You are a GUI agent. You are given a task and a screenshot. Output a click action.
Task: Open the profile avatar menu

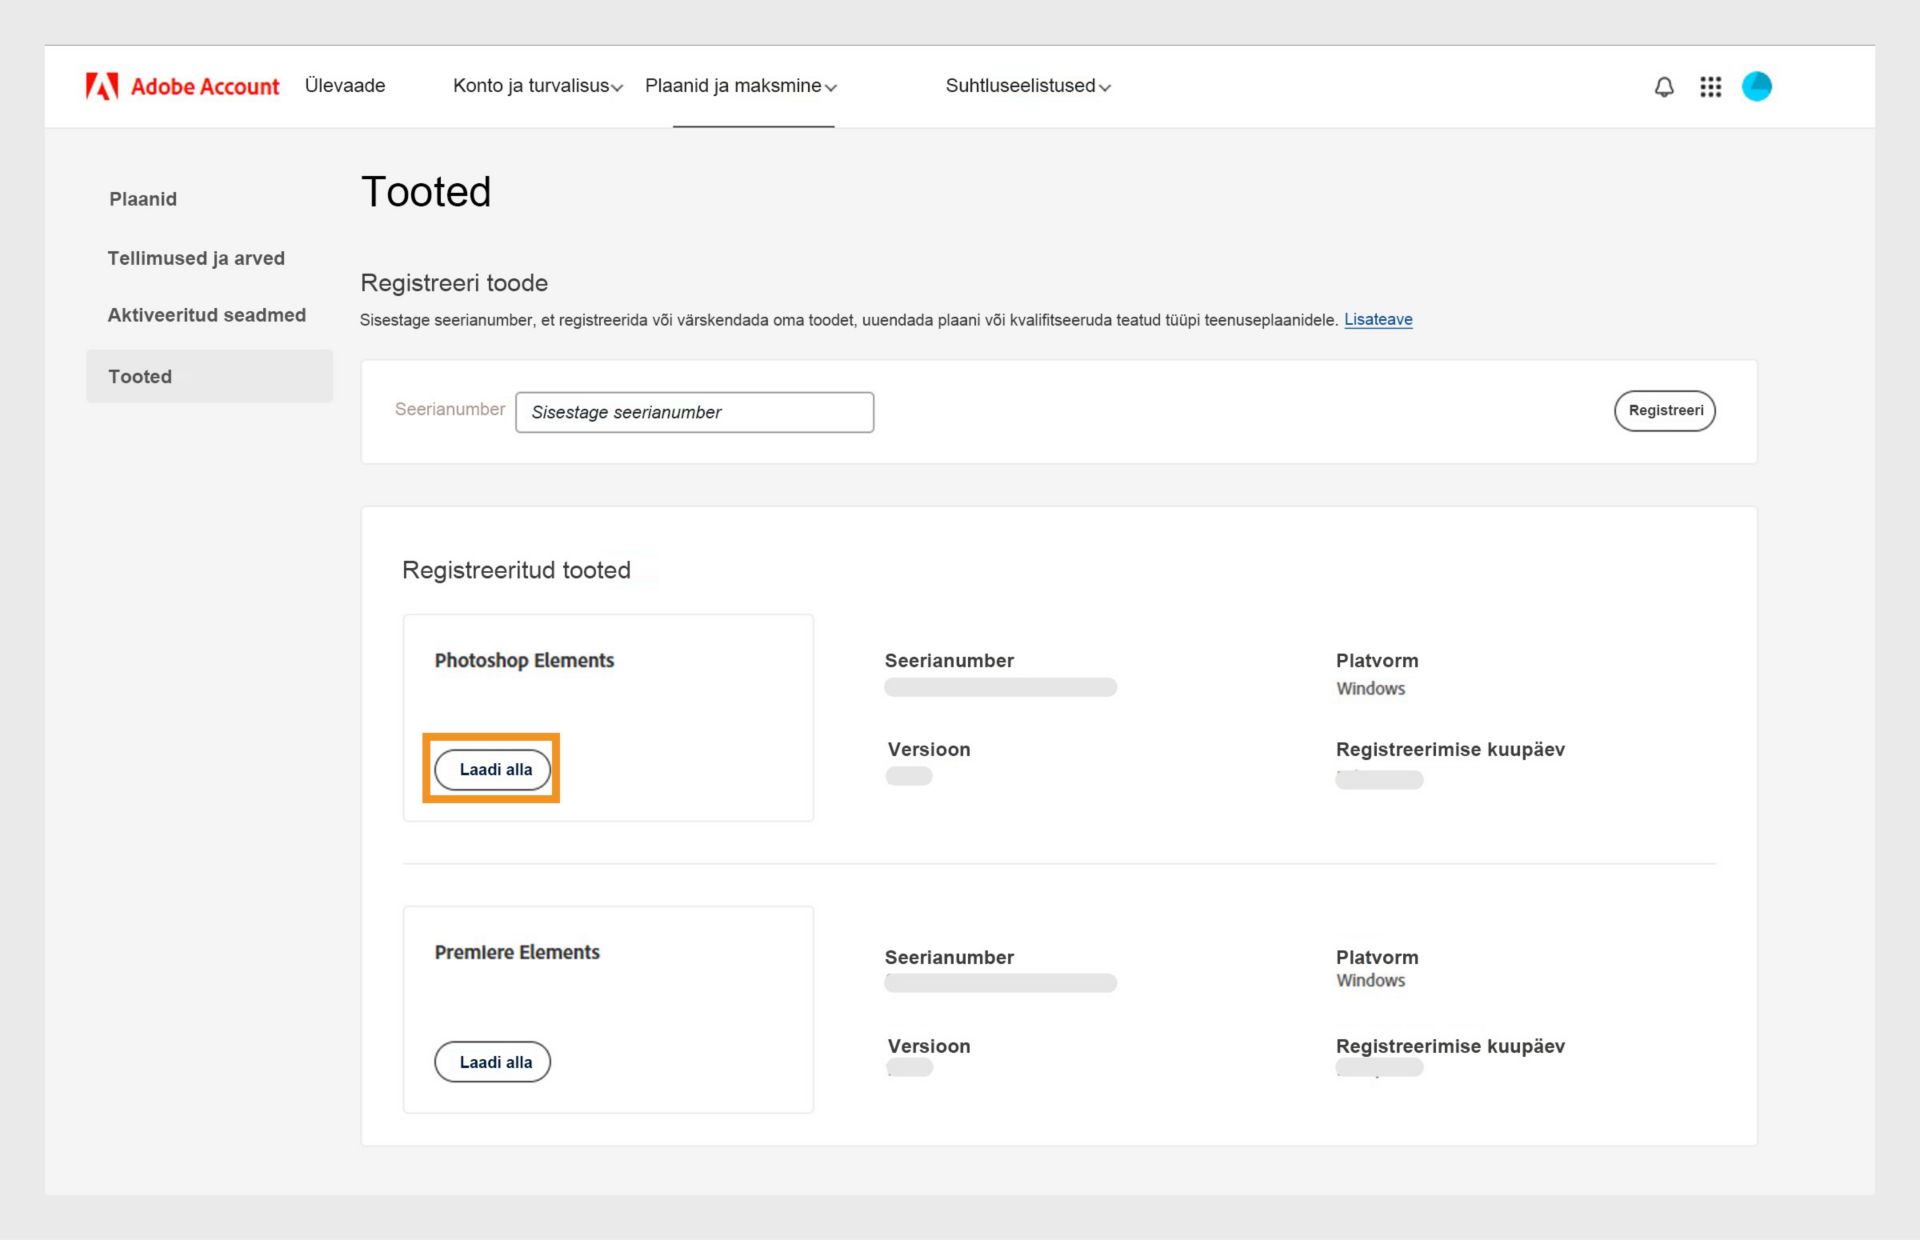[1757, 87]
